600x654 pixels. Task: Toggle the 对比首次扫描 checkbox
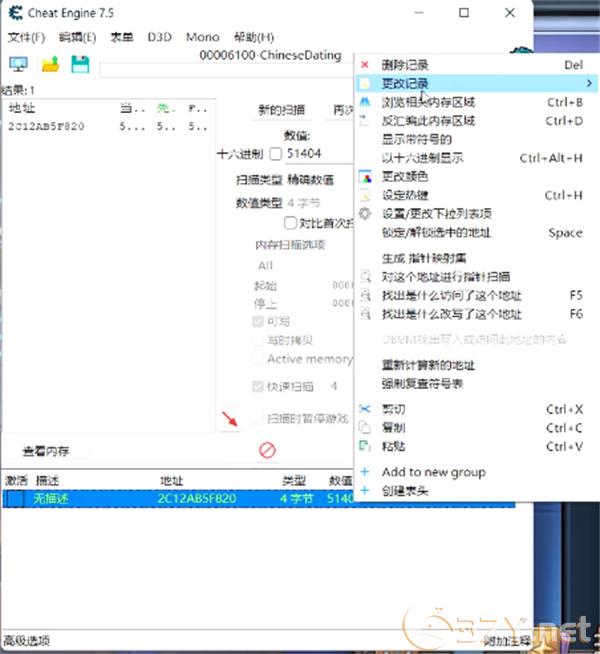[x=290, y=223]
